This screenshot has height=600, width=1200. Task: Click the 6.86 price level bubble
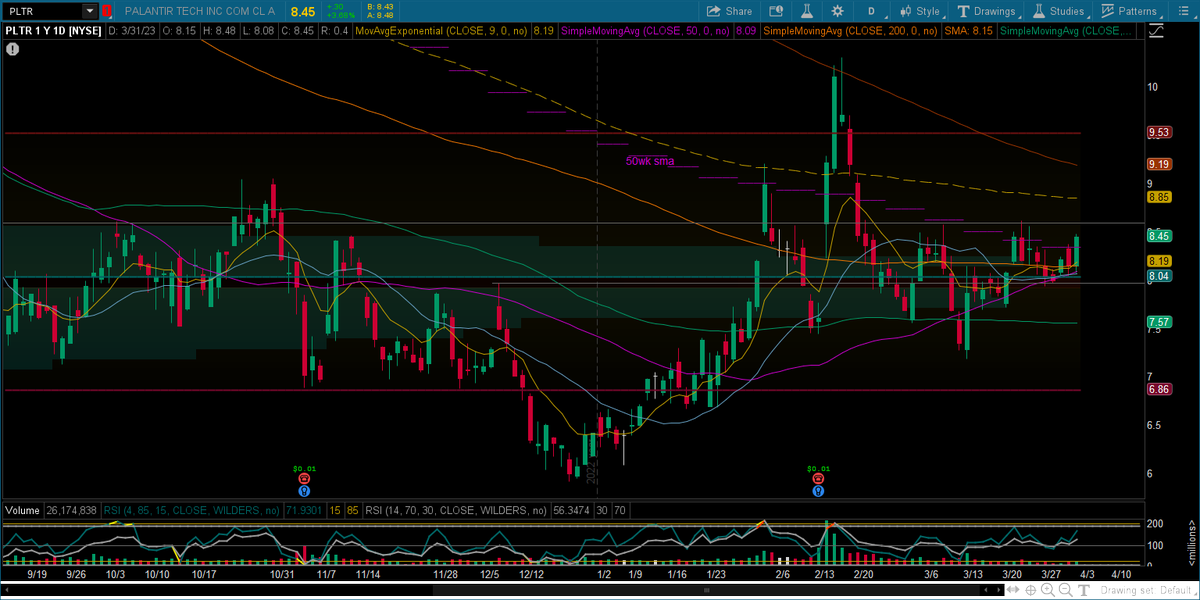coord(1159,390)
